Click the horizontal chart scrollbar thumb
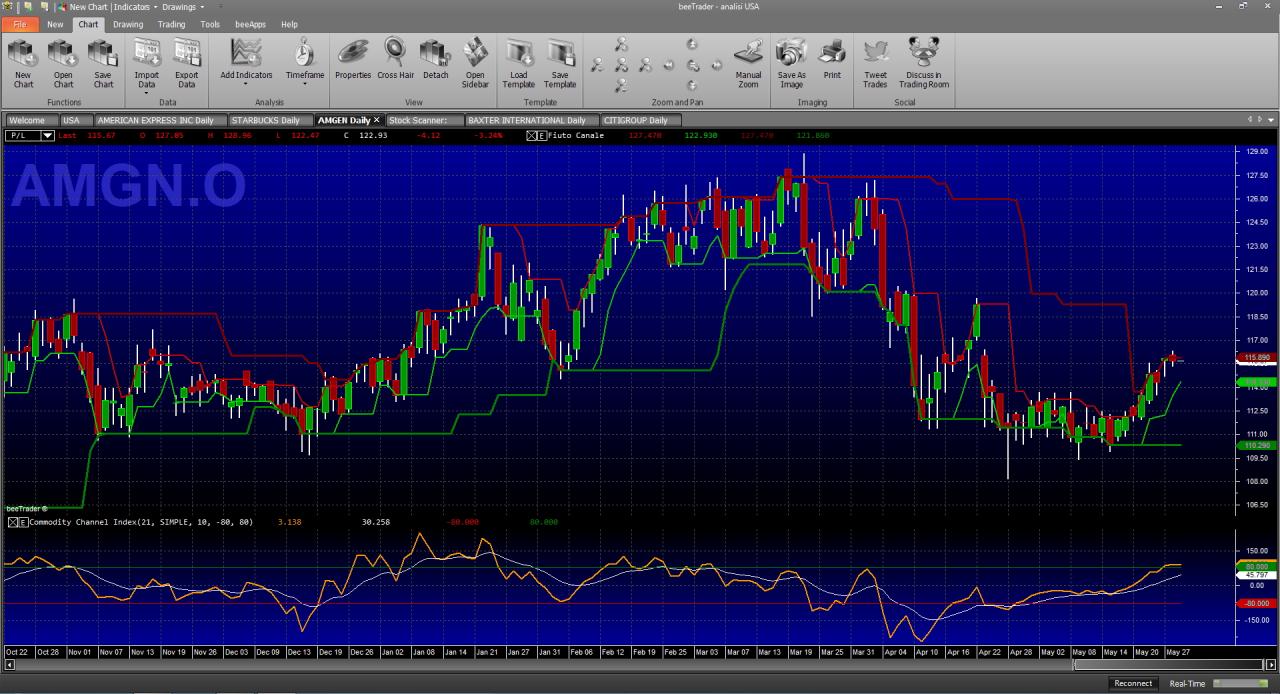 tap(1166, 666)
